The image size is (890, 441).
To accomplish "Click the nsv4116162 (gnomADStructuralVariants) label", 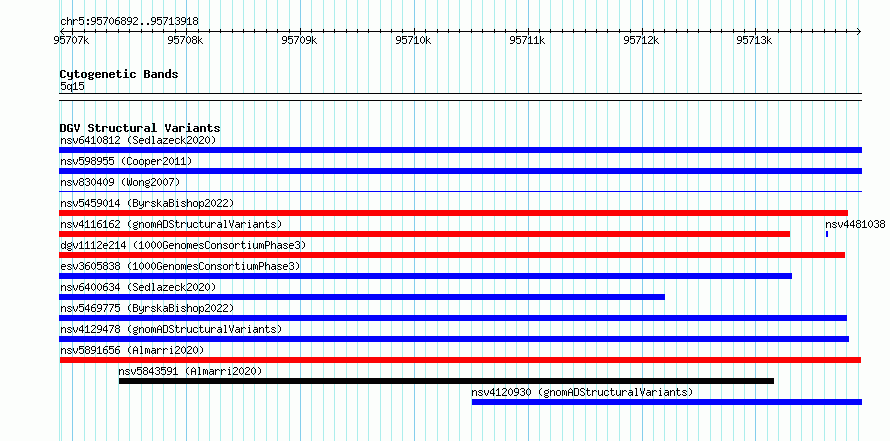I will (171, 224).
